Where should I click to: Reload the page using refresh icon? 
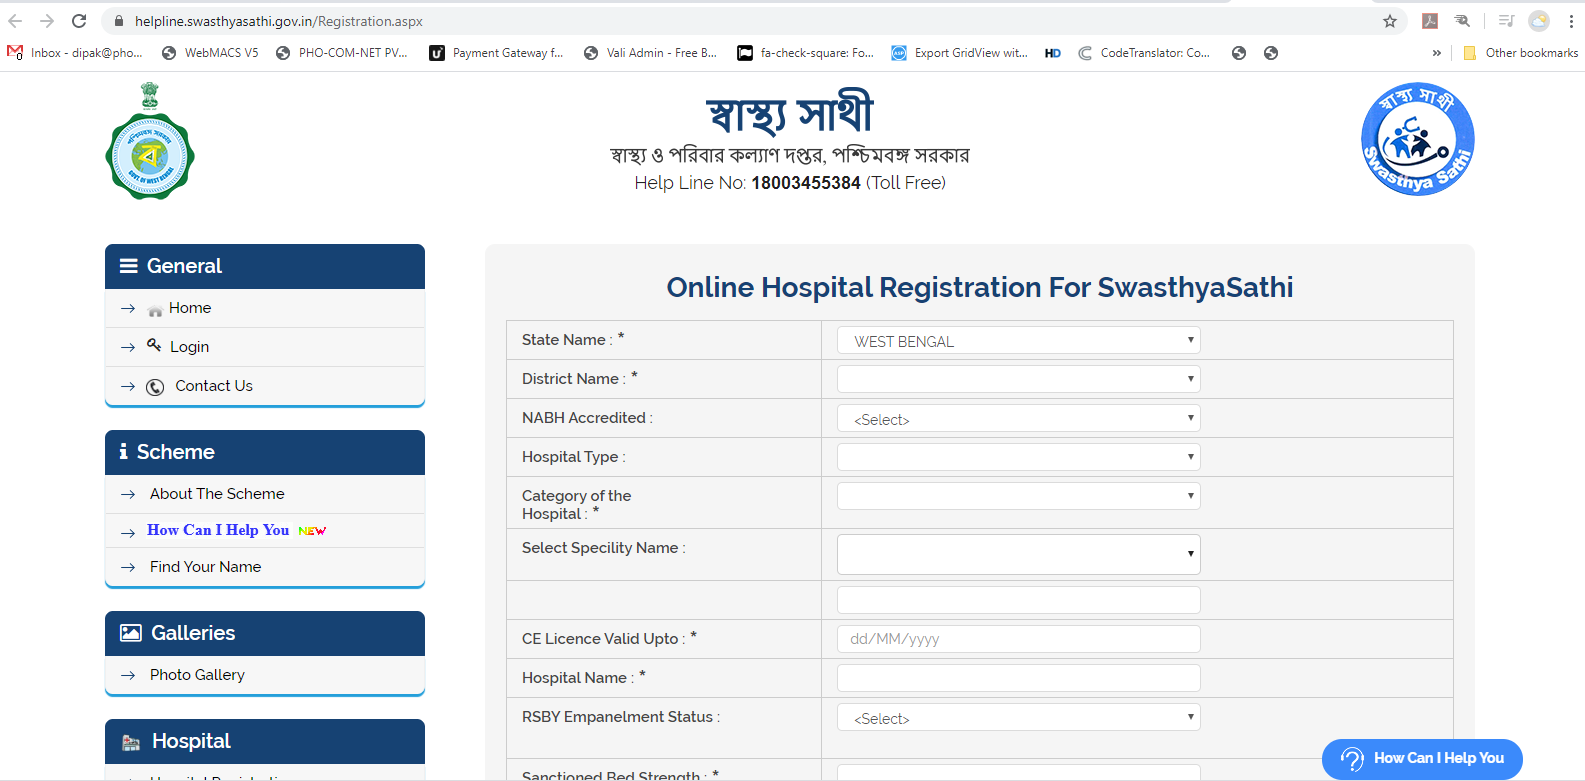coord(79,21)
